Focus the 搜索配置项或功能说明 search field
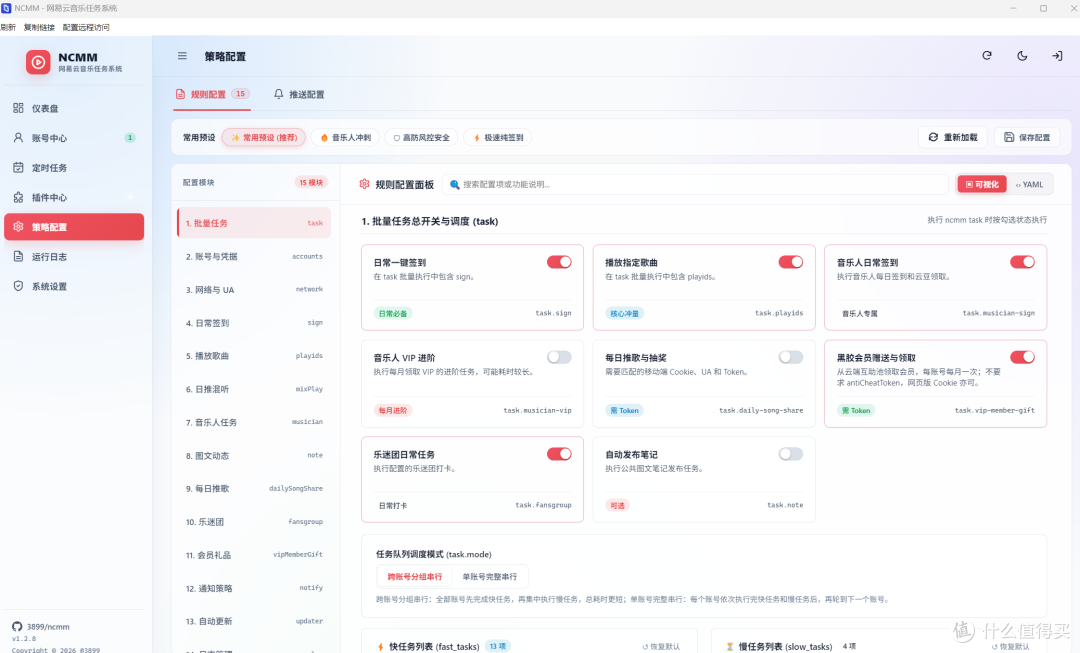Screen dimensions: 1080x653 tap(696, 185)
